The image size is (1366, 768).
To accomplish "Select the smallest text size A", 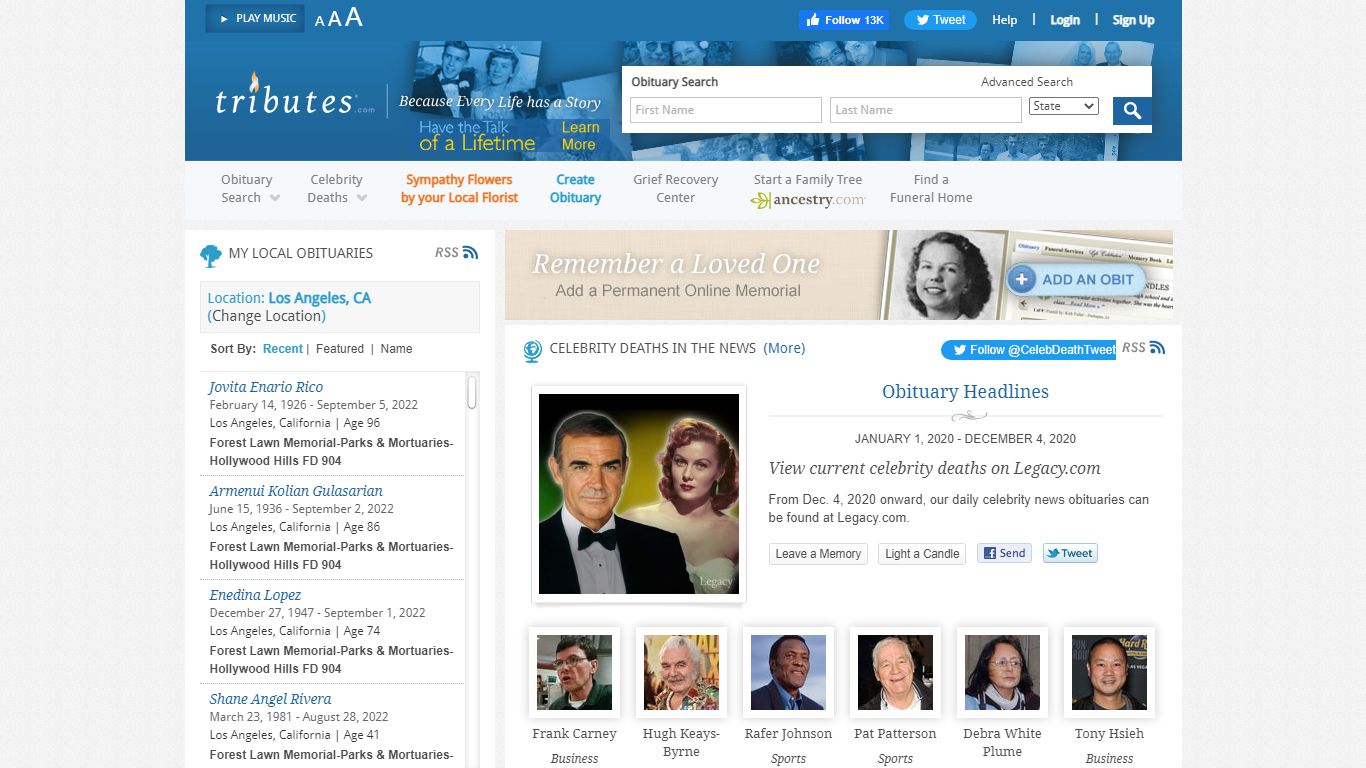I will [x=320, y=21].
